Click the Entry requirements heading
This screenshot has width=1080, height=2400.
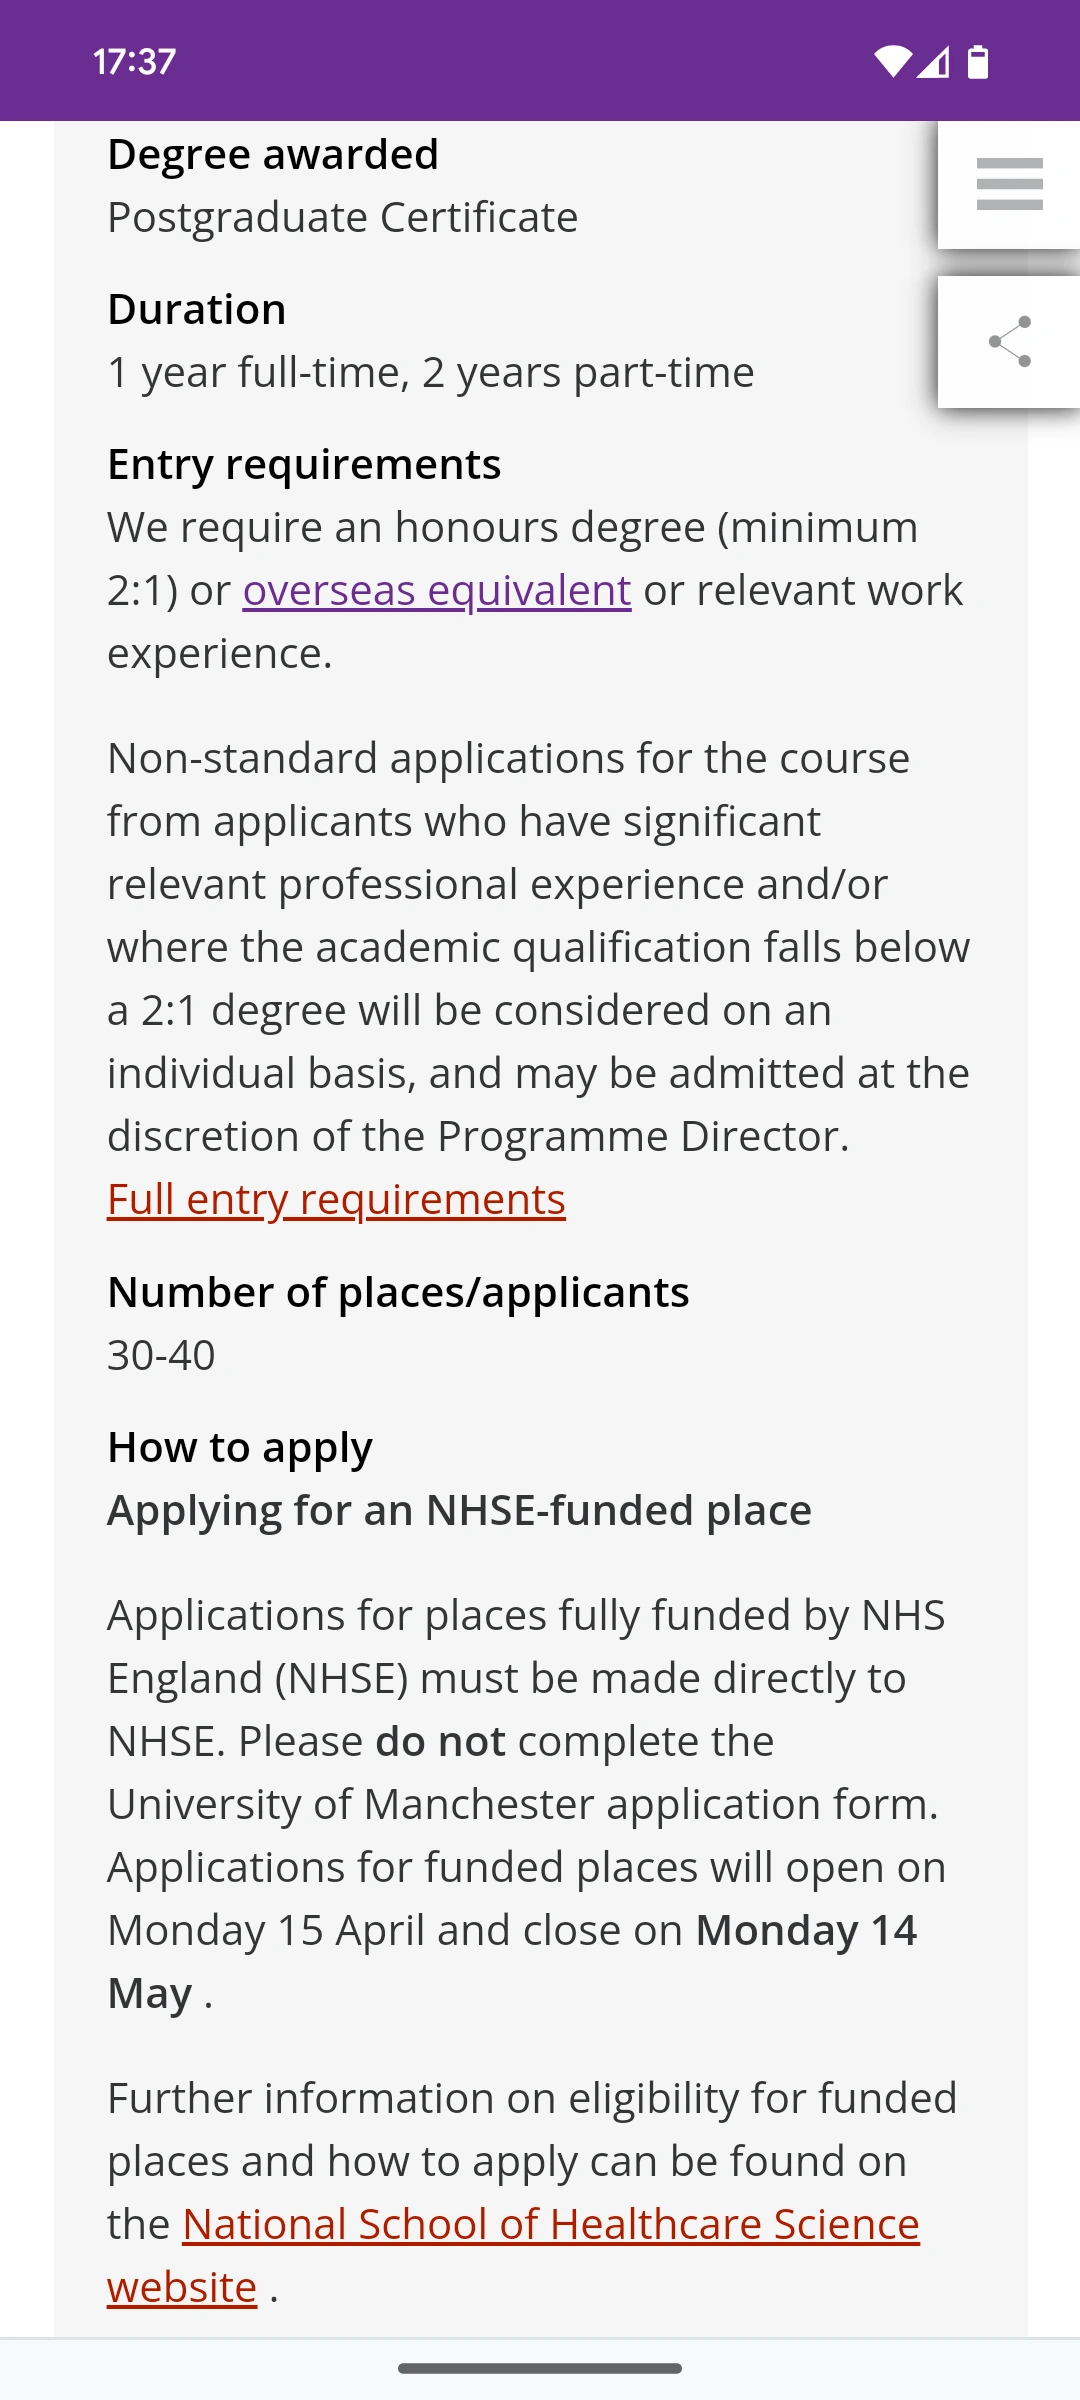coord(304,465)
